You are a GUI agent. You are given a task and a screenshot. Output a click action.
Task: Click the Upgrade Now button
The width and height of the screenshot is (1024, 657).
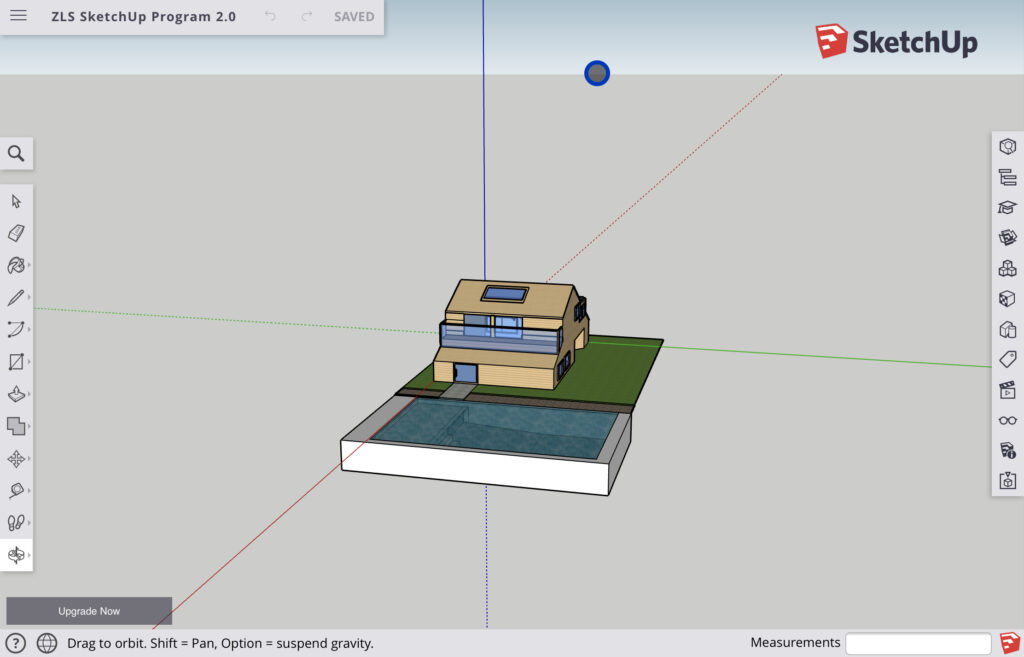pos(89,611)
